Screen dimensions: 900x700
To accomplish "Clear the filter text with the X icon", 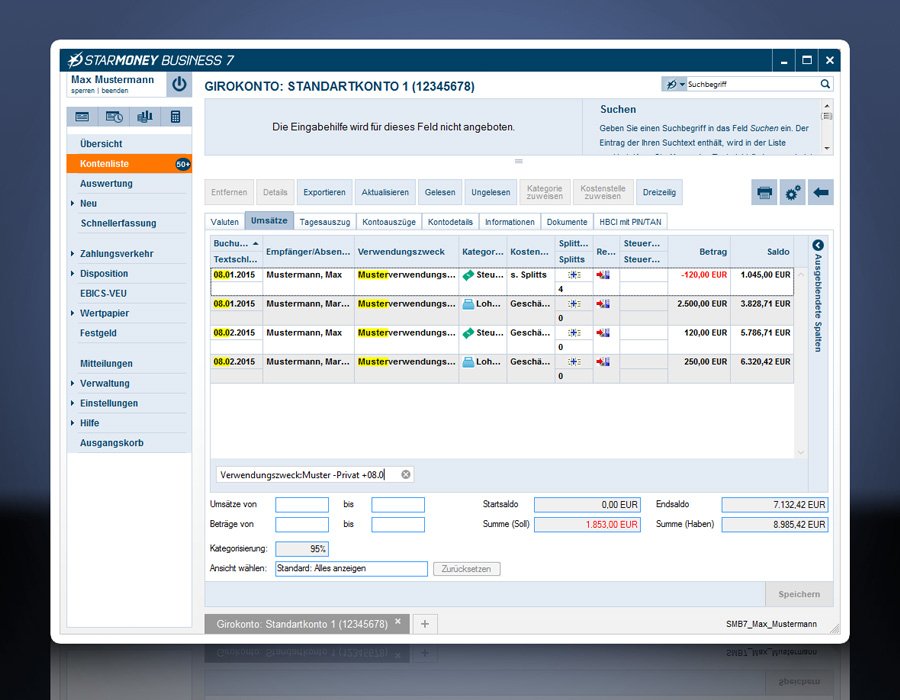I will tap(406, 475).
